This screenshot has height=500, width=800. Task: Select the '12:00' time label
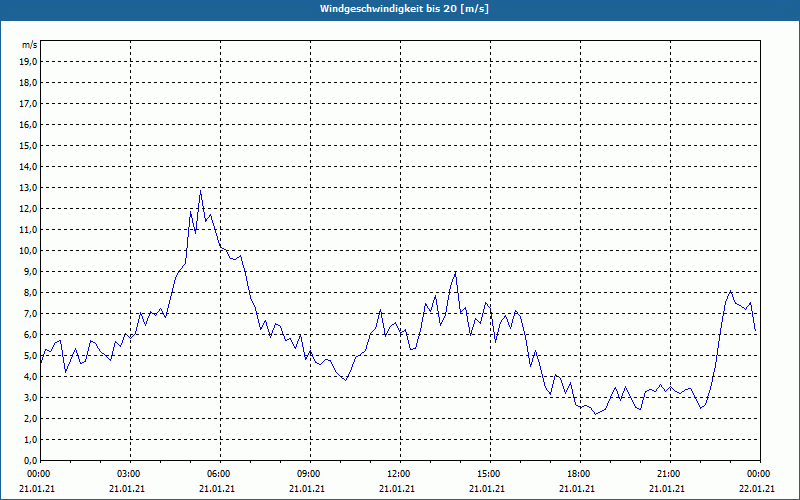397,474
